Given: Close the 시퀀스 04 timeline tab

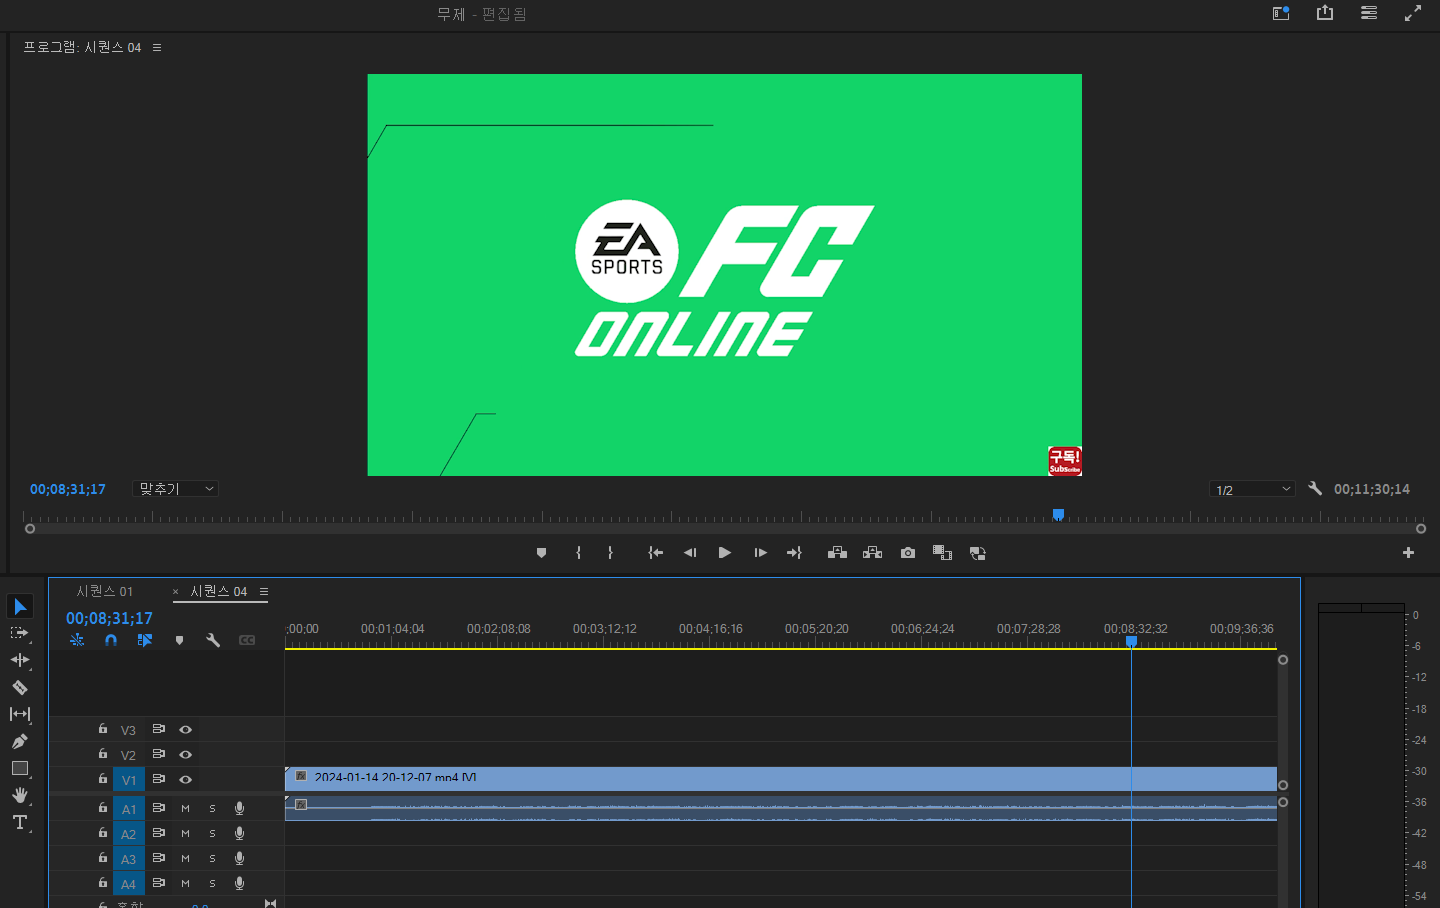Looking at the screenshot, I should (176, 592).
